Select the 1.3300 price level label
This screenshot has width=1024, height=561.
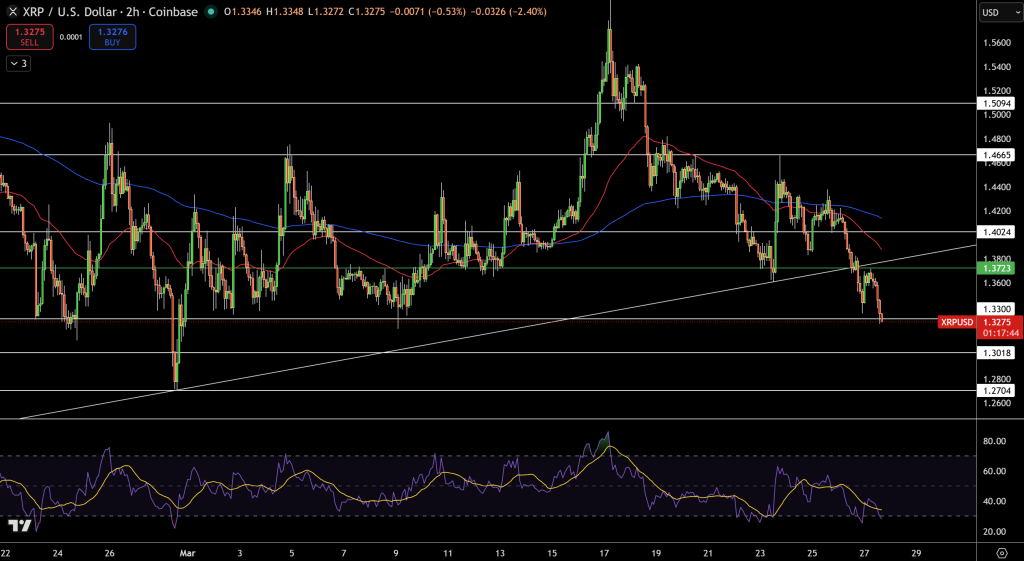tap(996, 309)
